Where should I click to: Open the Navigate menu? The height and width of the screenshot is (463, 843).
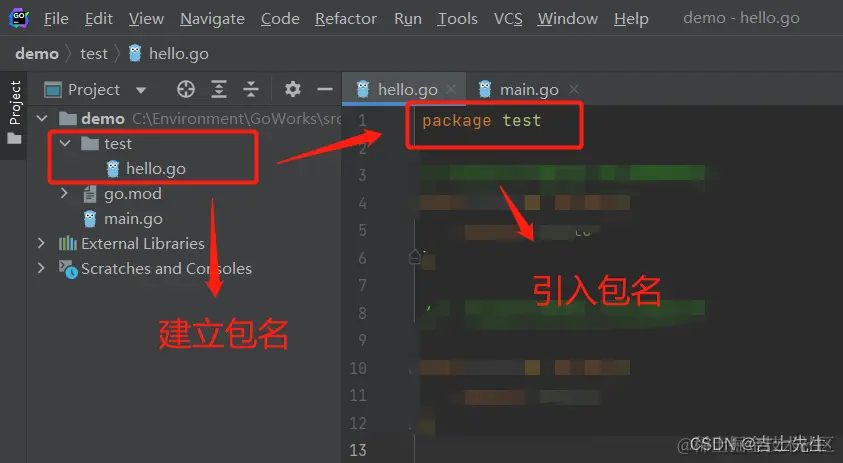(212, 19)
